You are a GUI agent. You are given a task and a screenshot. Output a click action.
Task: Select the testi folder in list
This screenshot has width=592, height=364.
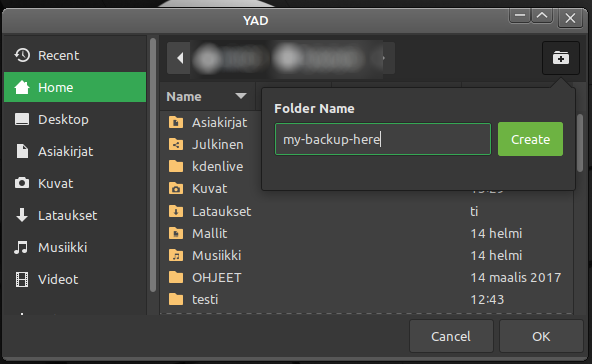click(366, 299)
